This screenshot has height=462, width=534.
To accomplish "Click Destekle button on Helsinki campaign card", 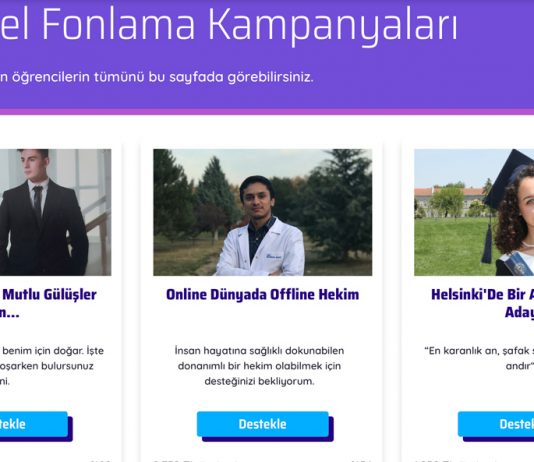I will (496, 424).
